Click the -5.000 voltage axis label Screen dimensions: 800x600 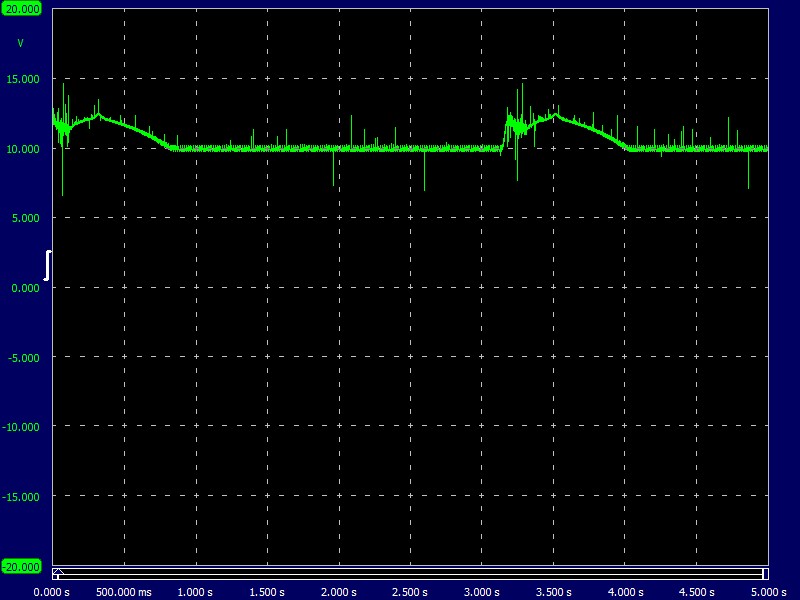coord(23,358)
